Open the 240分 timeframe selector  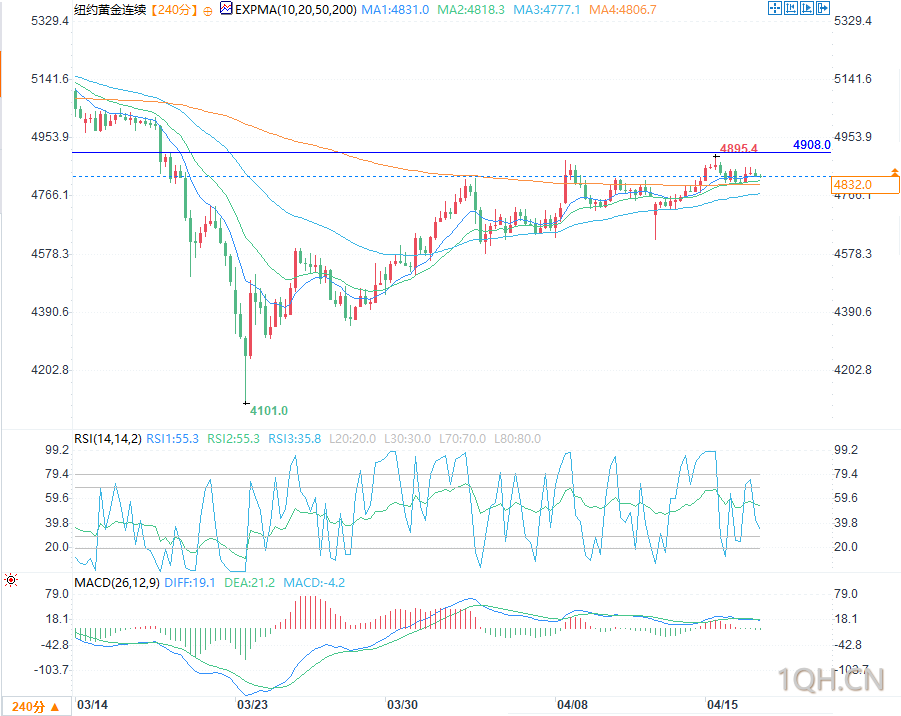36,706
